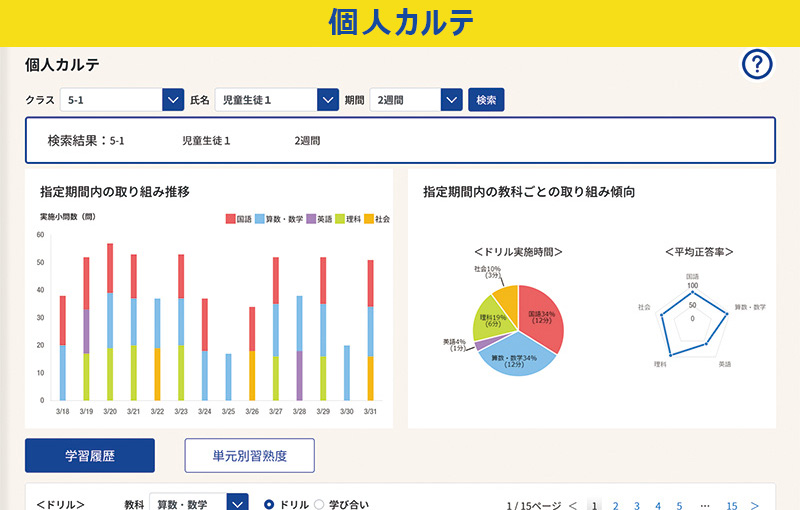The image size is (800, 510).
Task: Go to the next page arrow
Action: coord(754,505)
